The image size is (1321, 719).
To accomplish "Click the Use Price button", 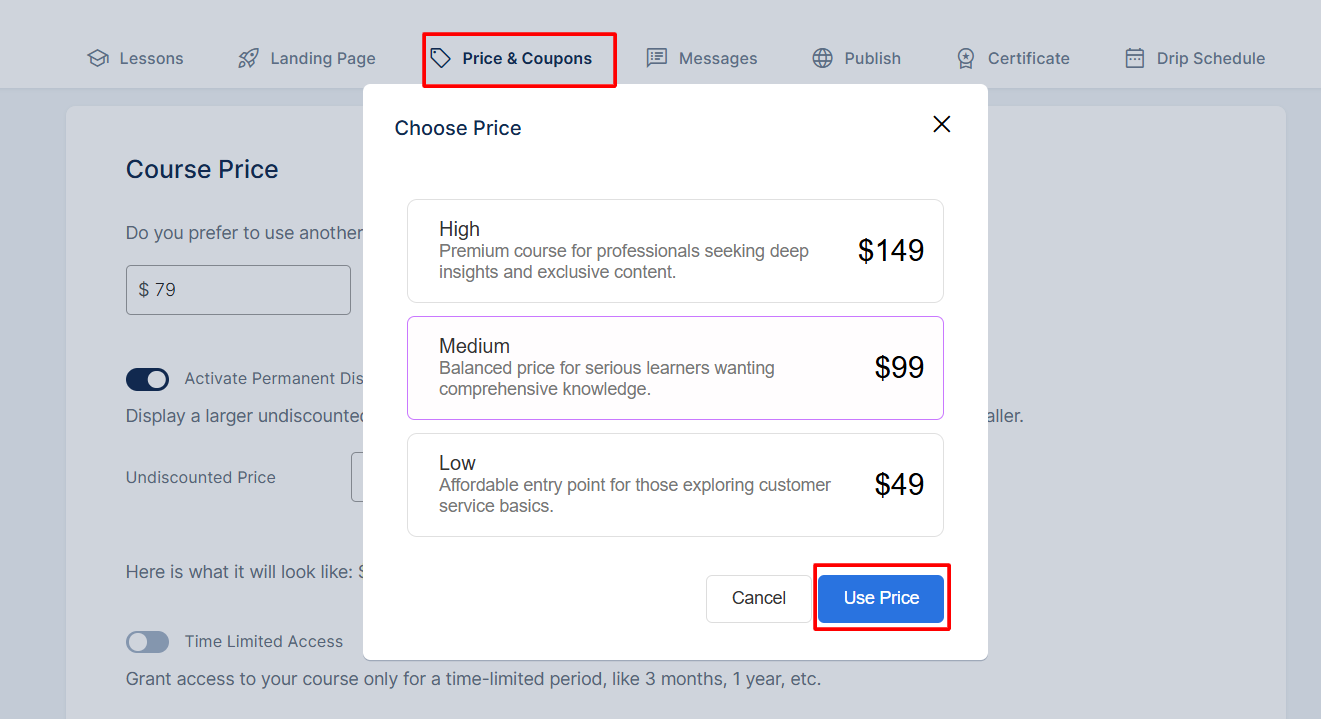I will [x=881, y=598].
